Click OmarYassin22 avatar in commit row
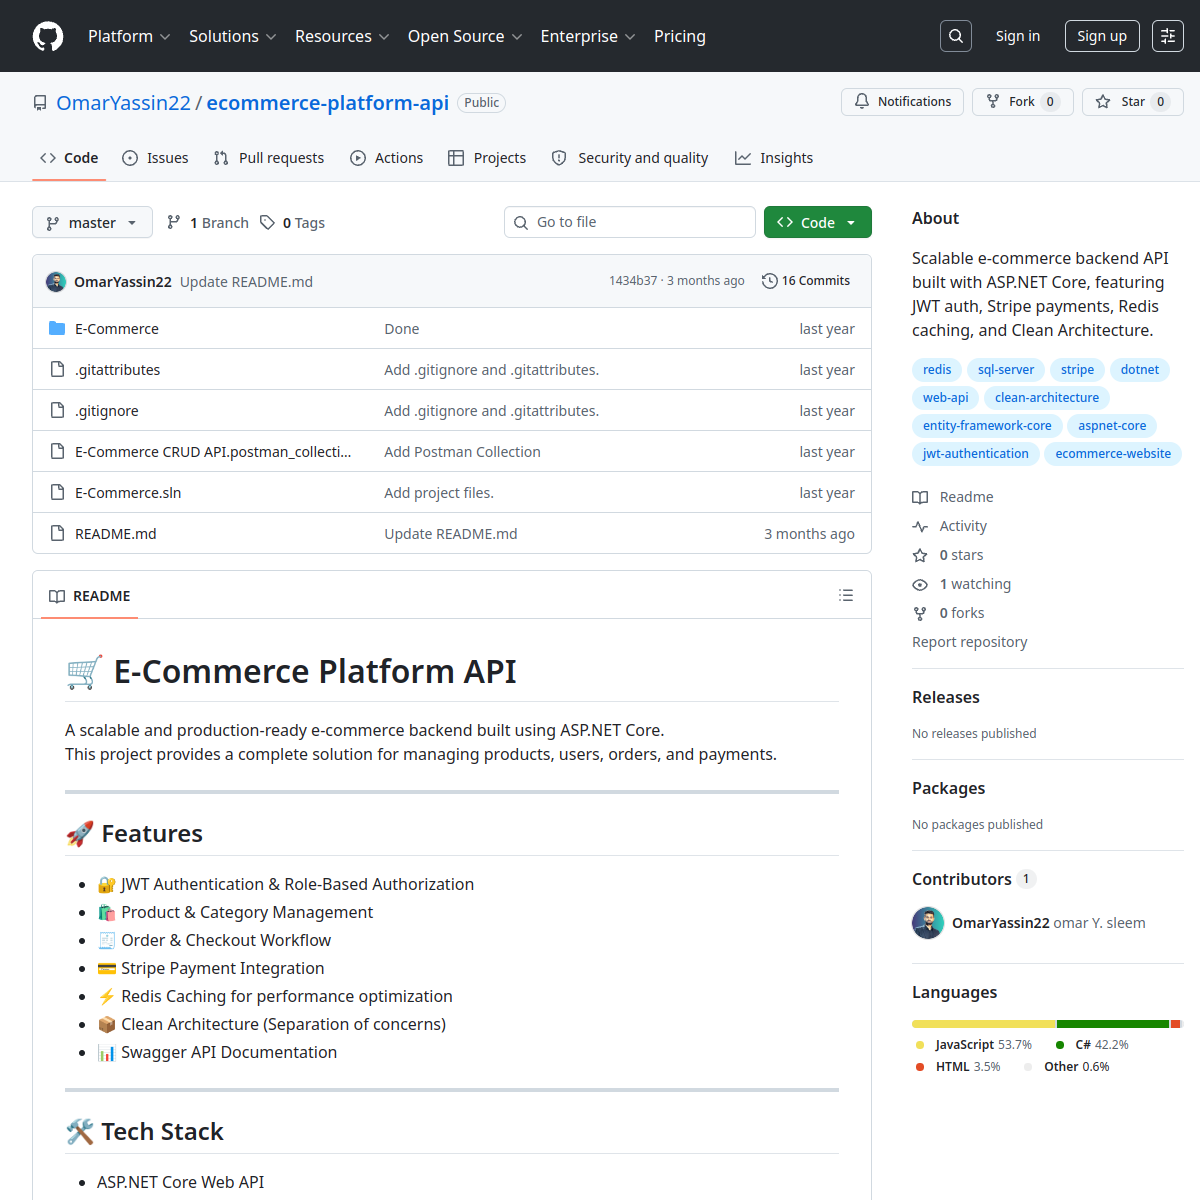The image size is (1200, 1200). click(56, 282)
